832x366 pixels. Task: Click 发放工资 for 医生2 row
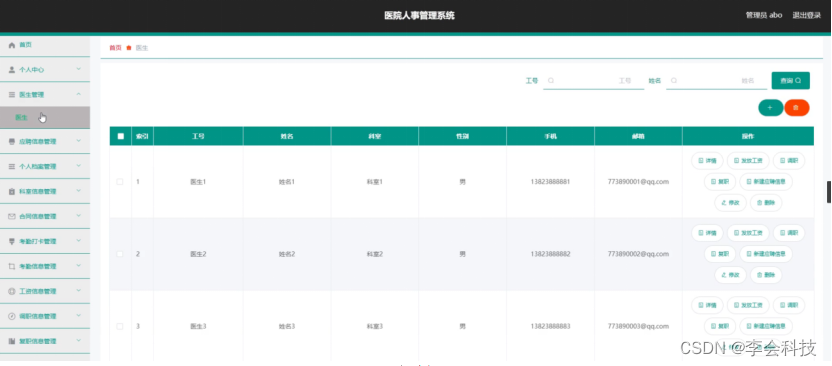point(748,232)
